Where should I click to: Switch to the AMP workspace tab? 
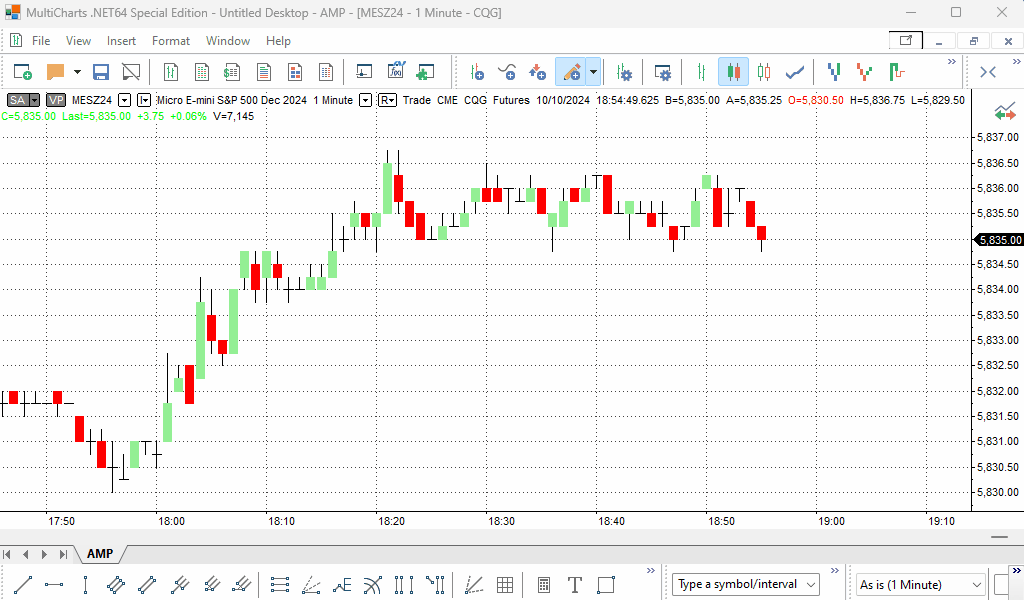pos(100,554)
